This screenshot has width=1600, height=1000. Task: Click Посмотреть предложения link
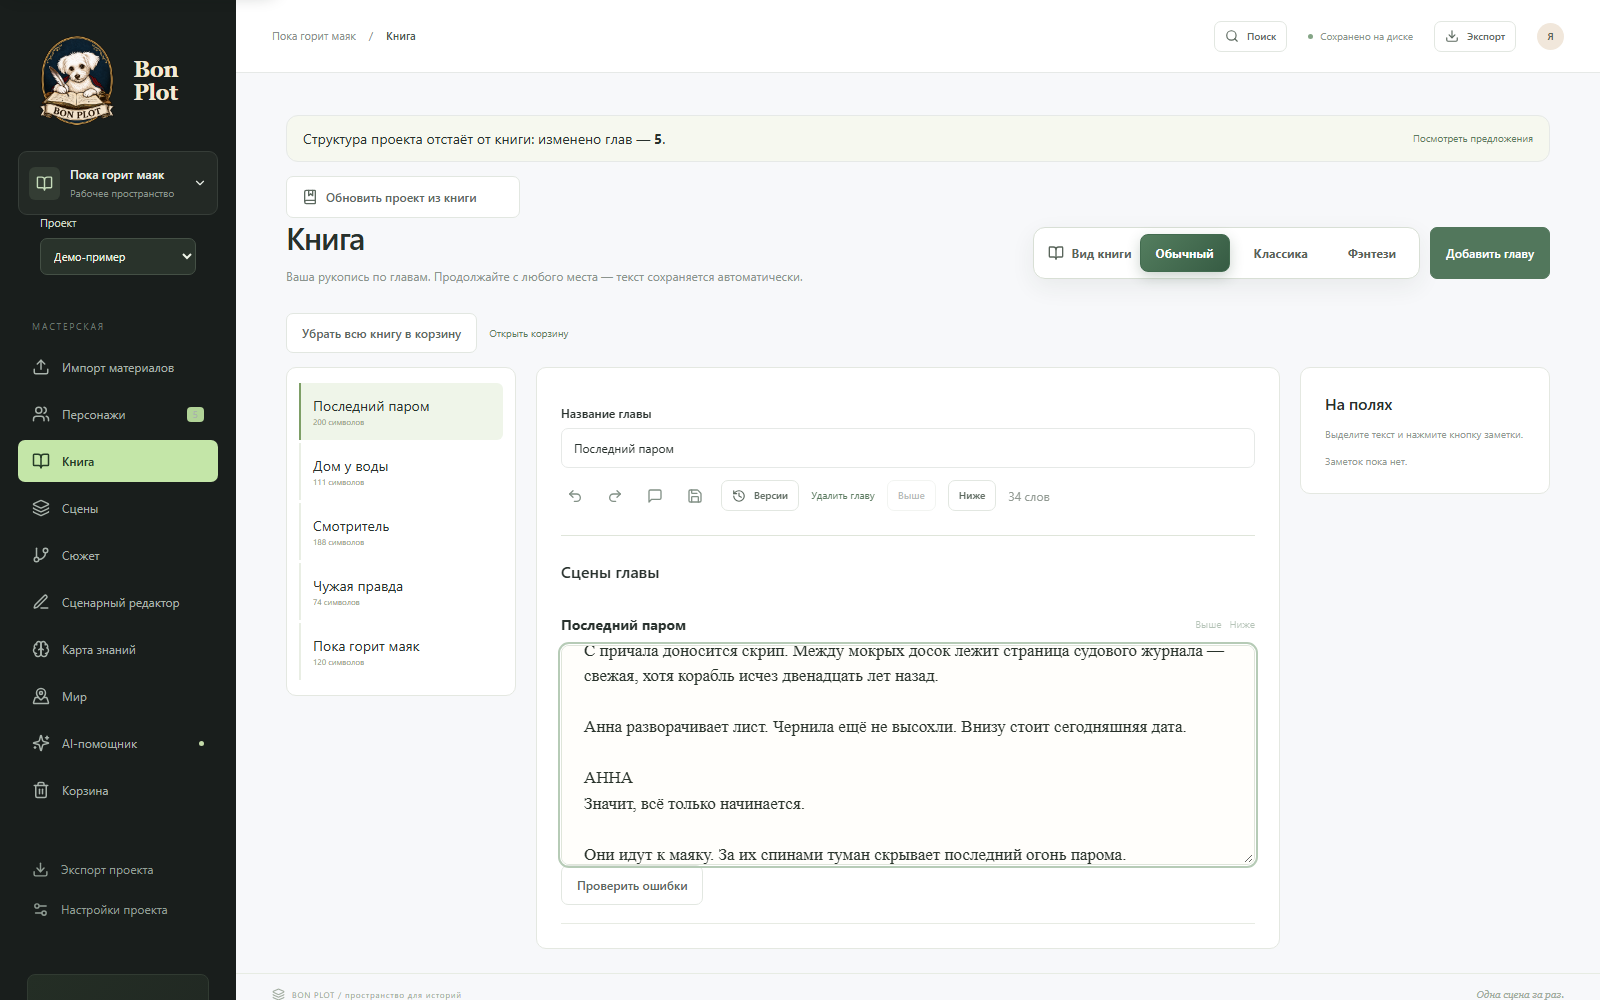[x=1472, y=139]
